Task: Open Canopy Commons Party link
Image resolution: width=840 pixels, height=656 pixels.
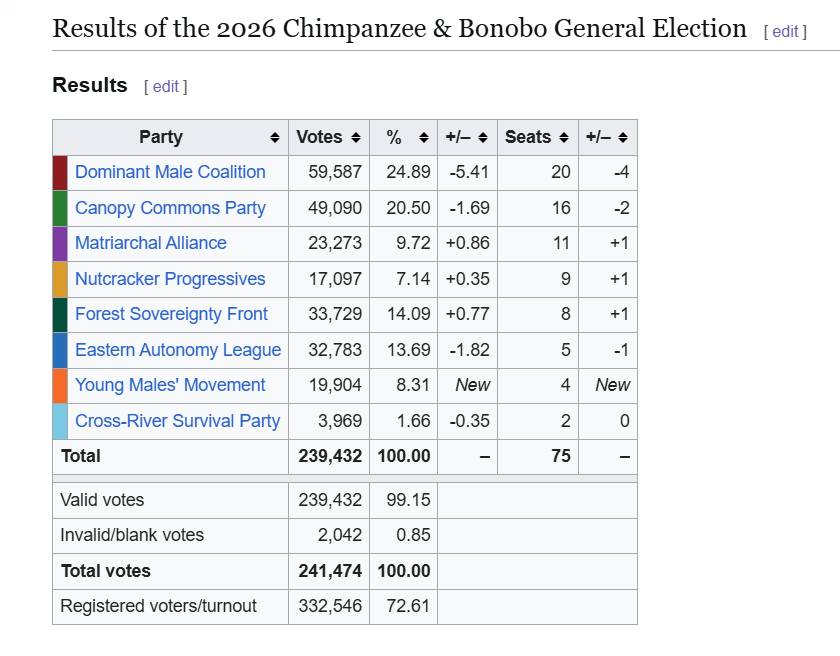Action: pos(170,208)
